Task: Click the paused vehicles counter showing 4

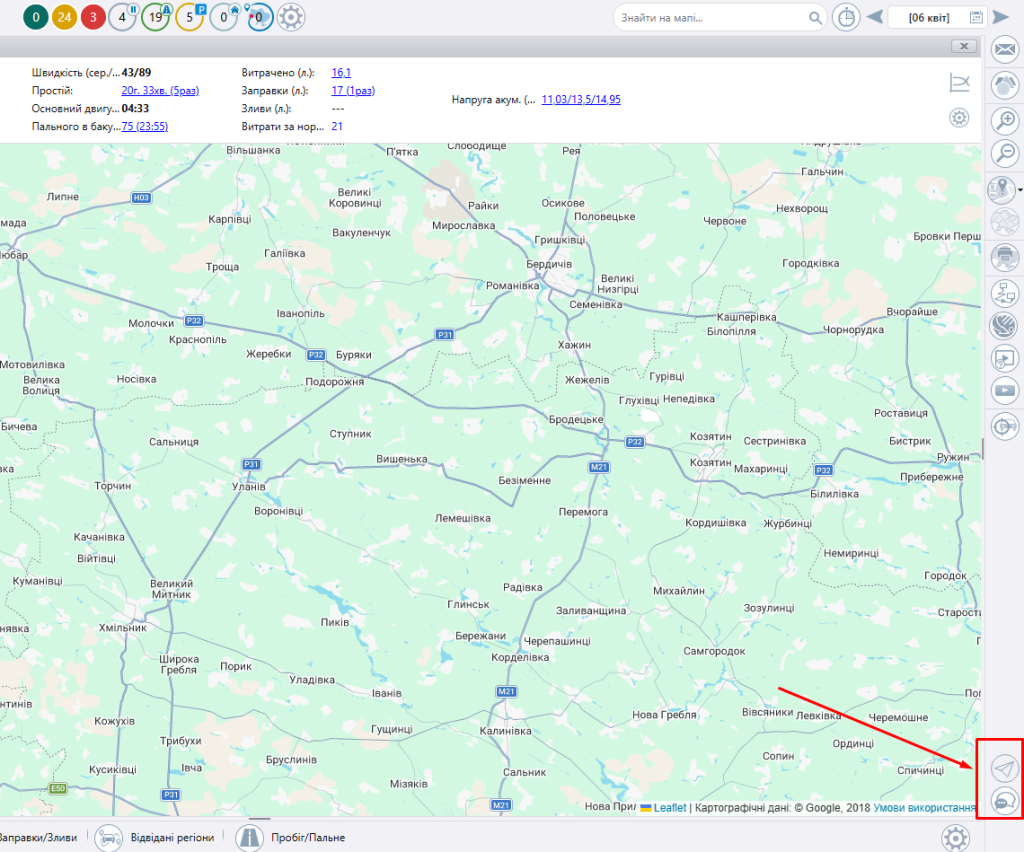Action: click(x=123, y=17)
